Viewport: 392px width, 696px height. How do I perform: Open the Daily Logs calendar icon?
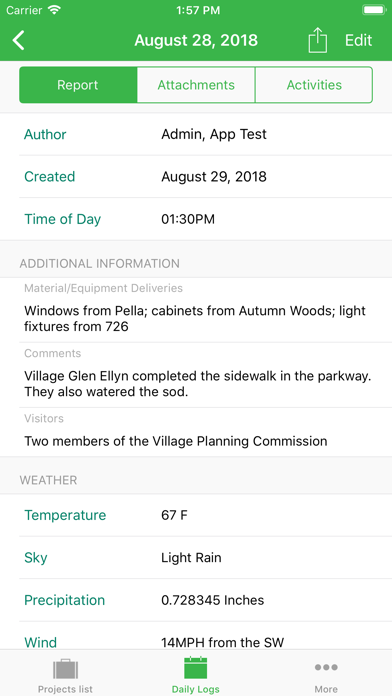click(196, 668)
